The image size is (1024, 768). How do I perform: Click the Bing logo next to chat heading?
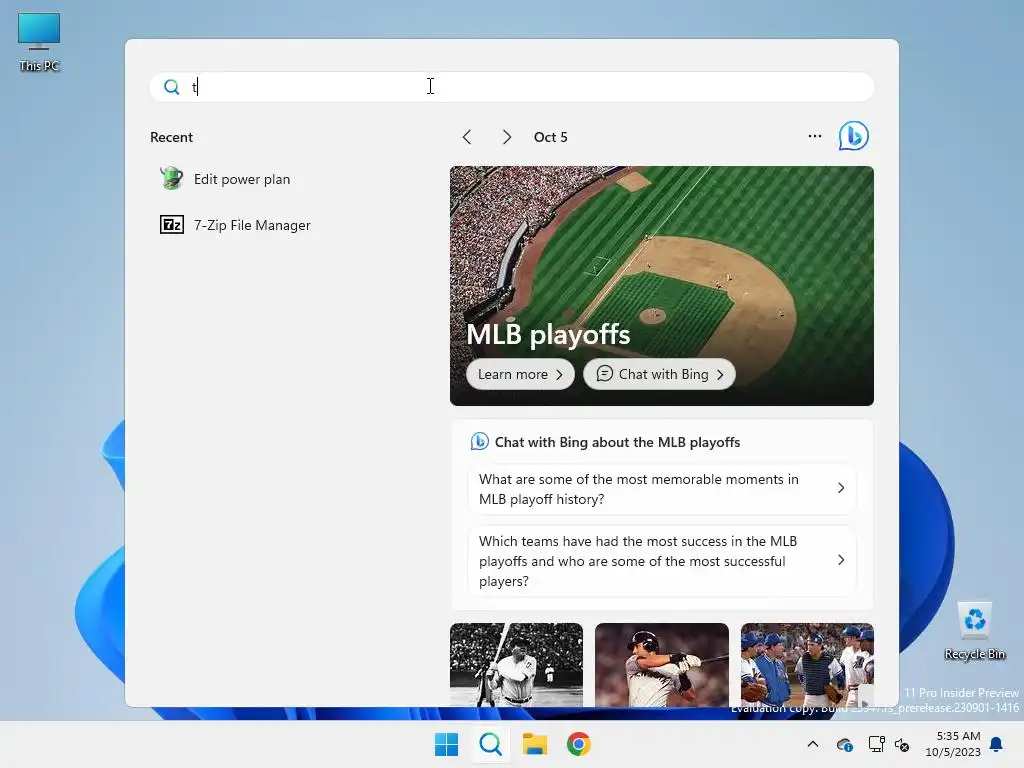click(x=479, y=441)
